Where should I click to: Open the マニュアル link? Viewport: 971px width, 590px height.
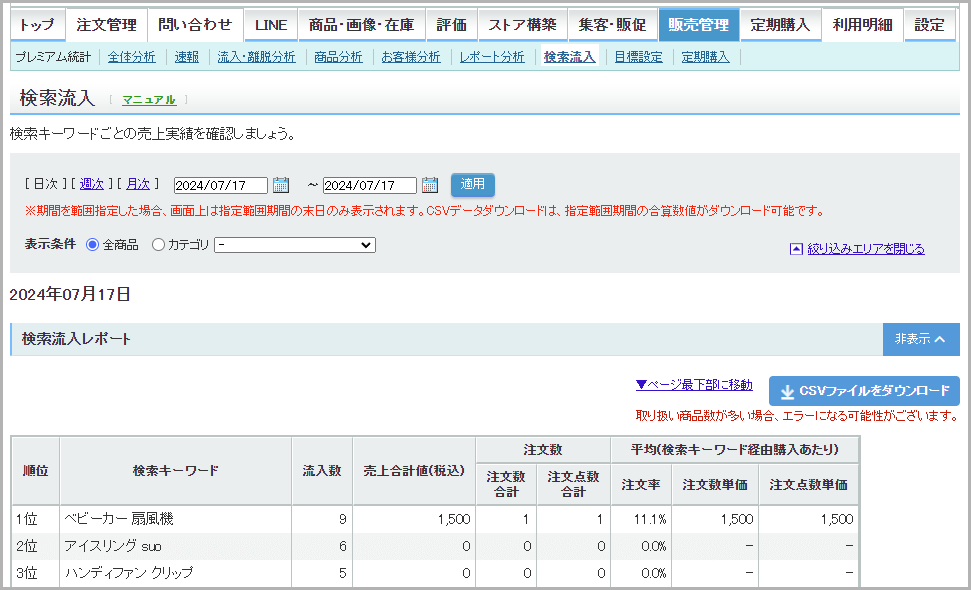coord(149,100)
